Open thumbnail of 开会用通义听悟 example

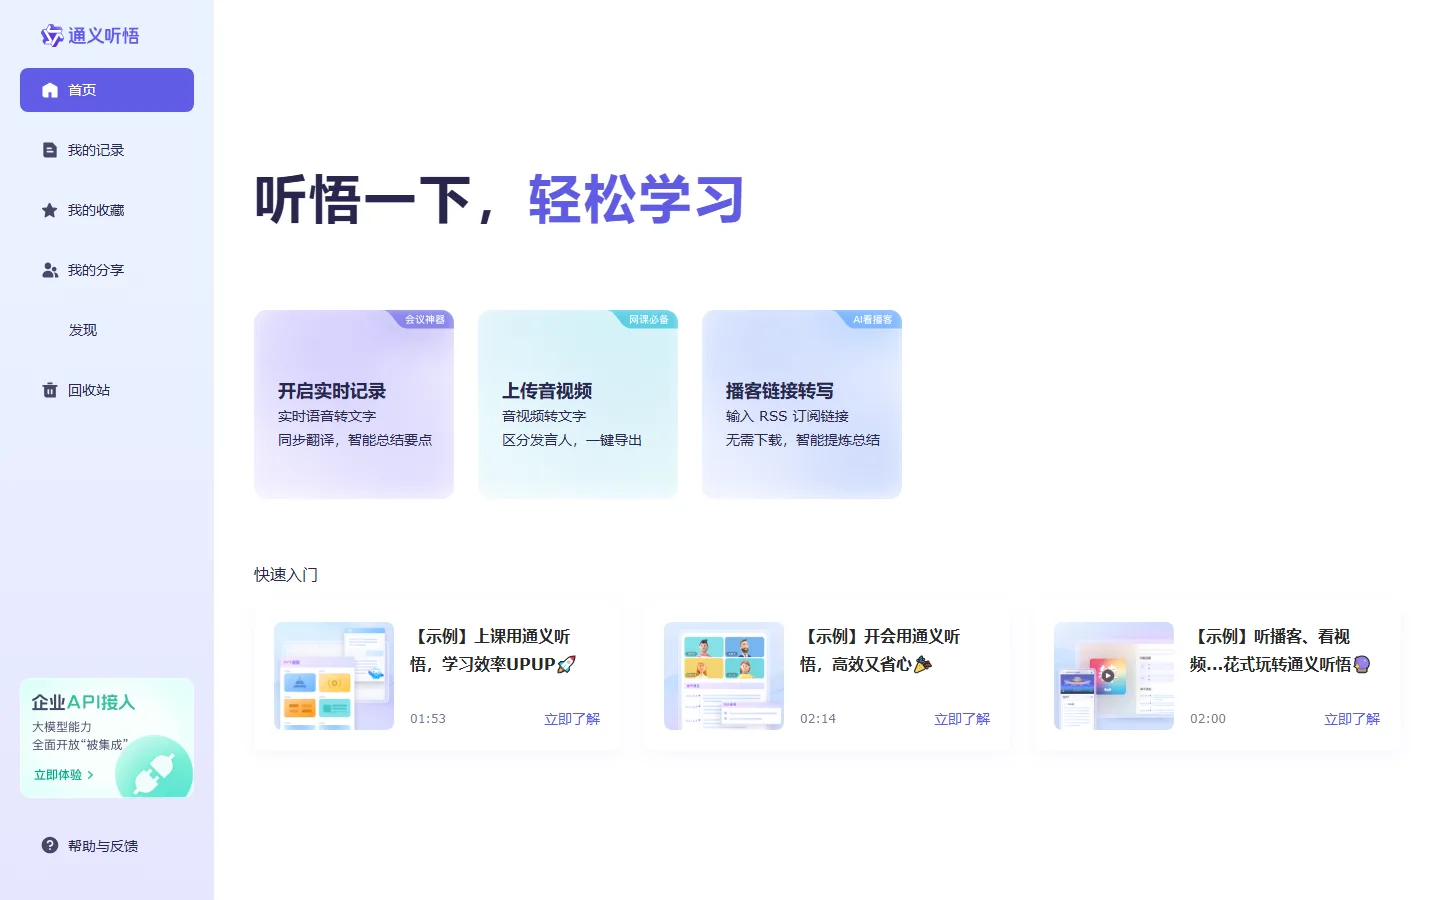click(724, 676)
